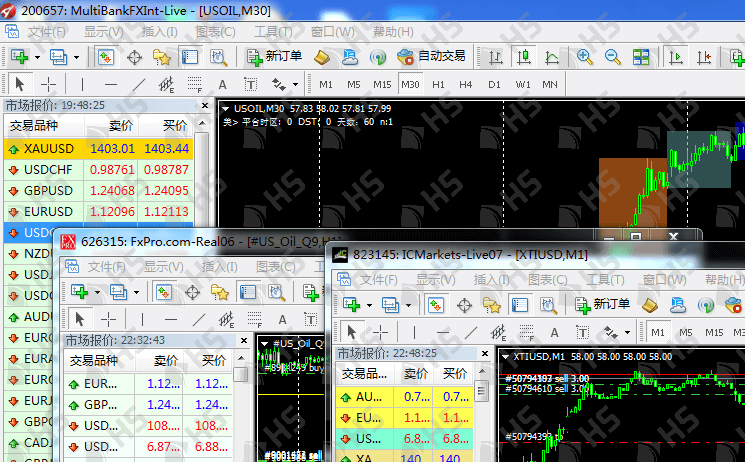Click zoom in magnifier in MultiBank toolbar
Viewport: 745px width, 462px height.
point(584,58)
